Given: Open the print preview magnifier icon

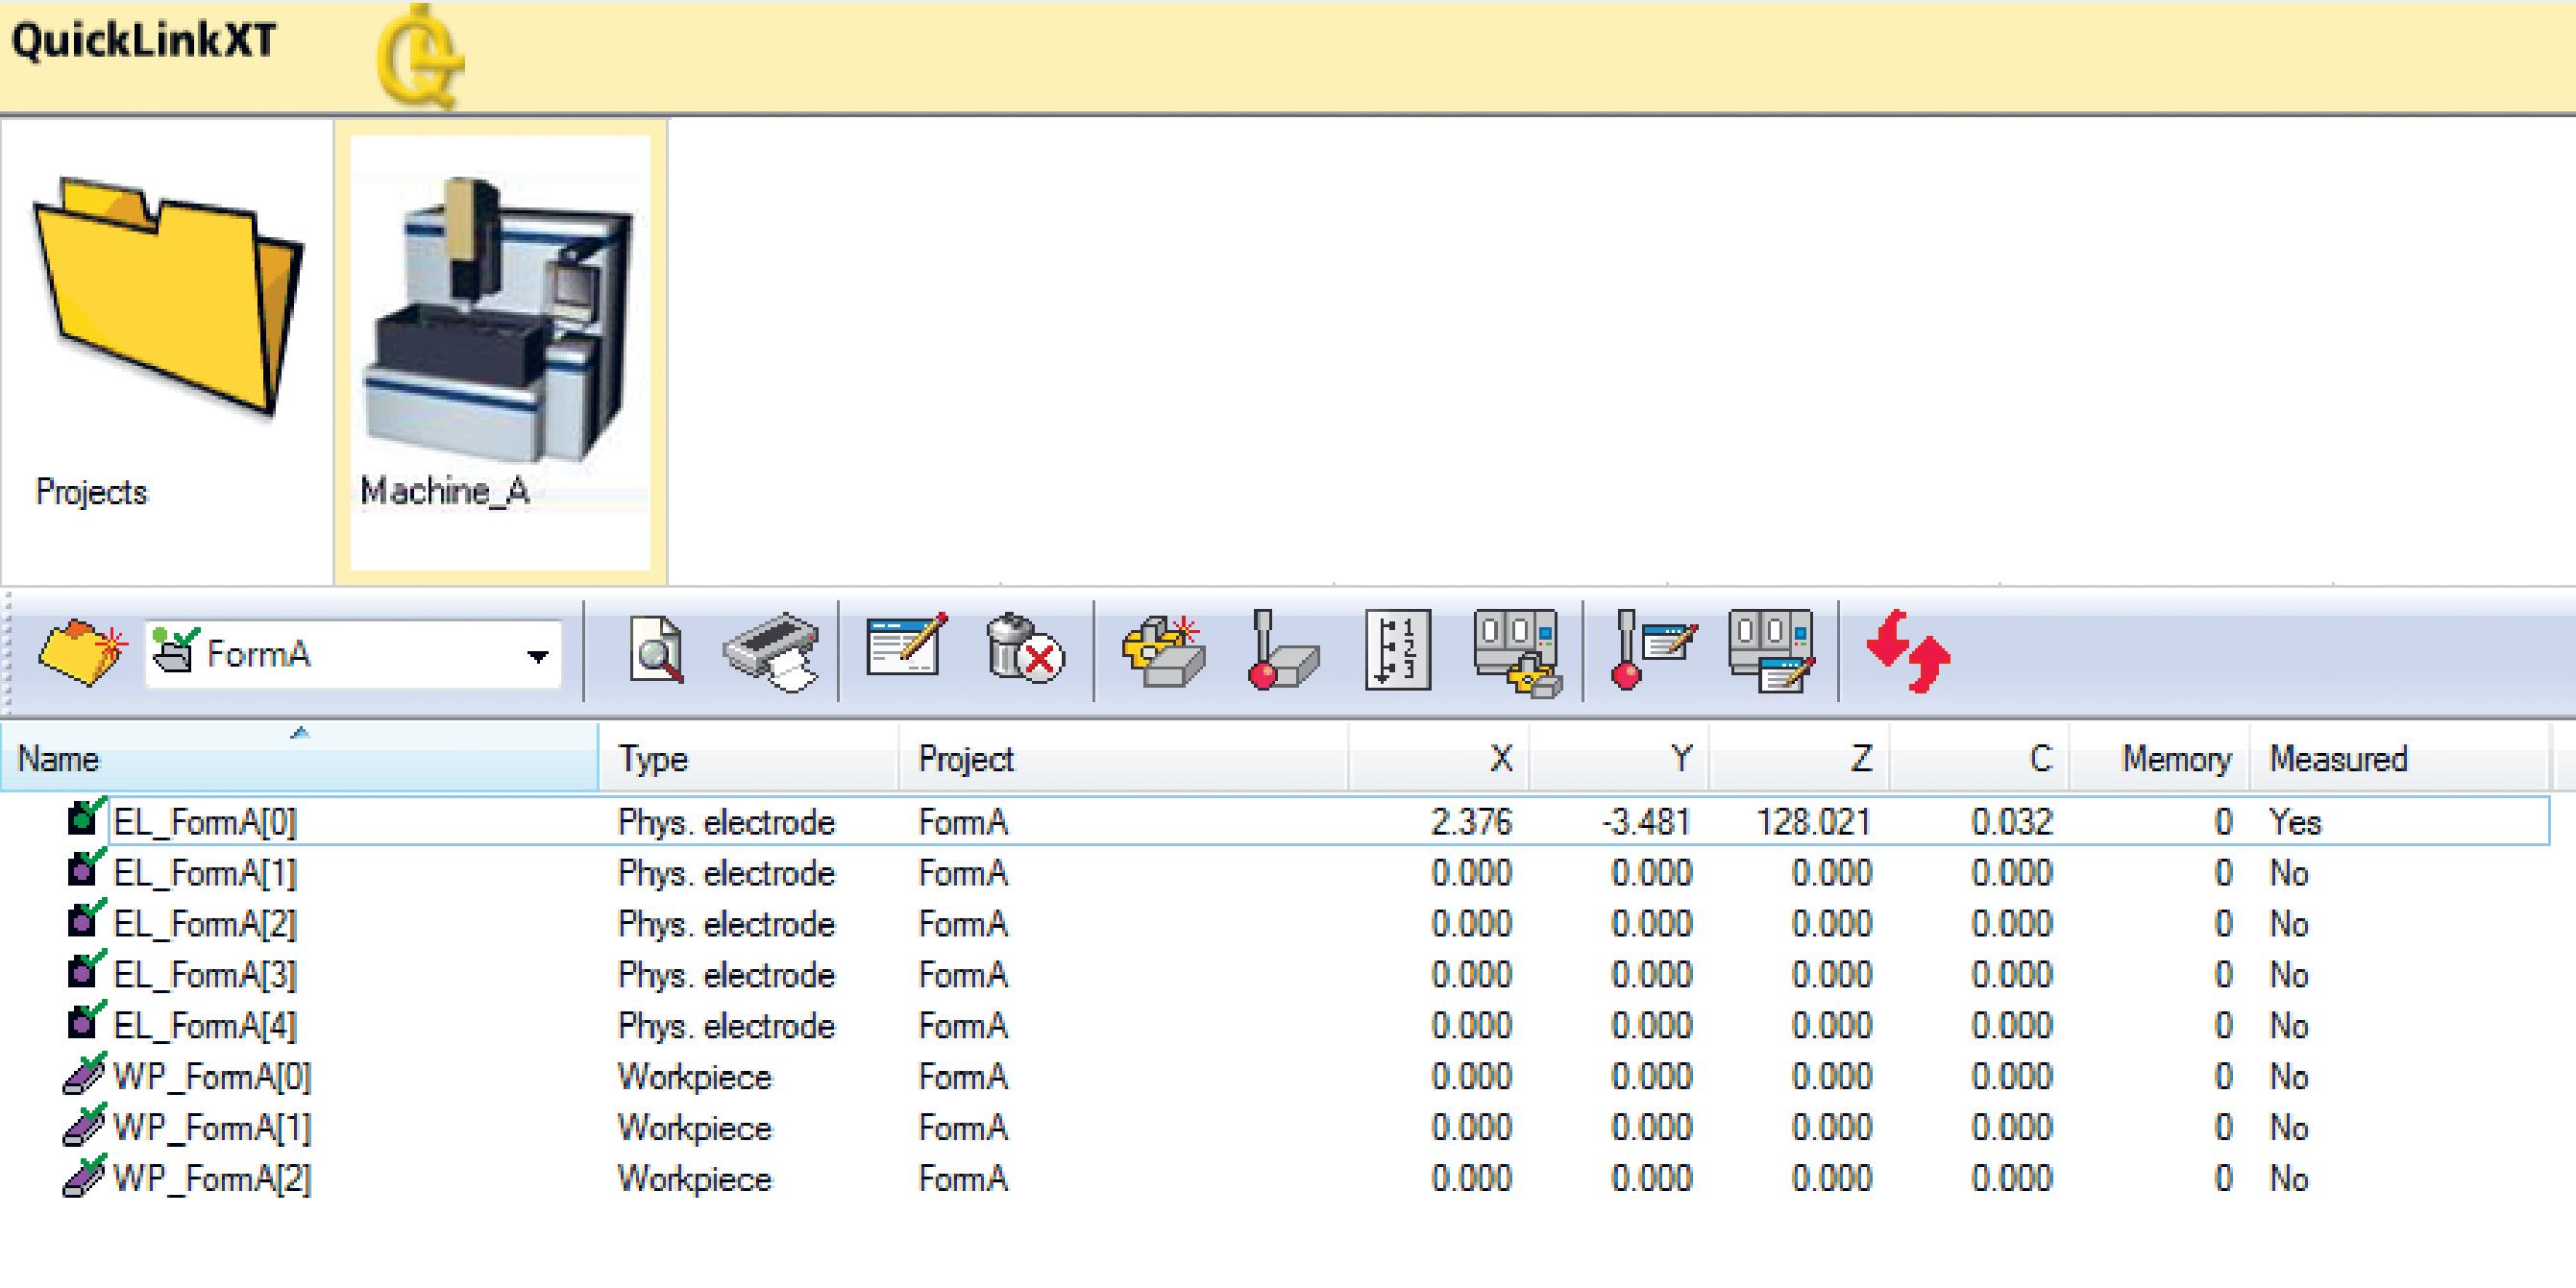Looking at the screenshot, I should 657,652.
